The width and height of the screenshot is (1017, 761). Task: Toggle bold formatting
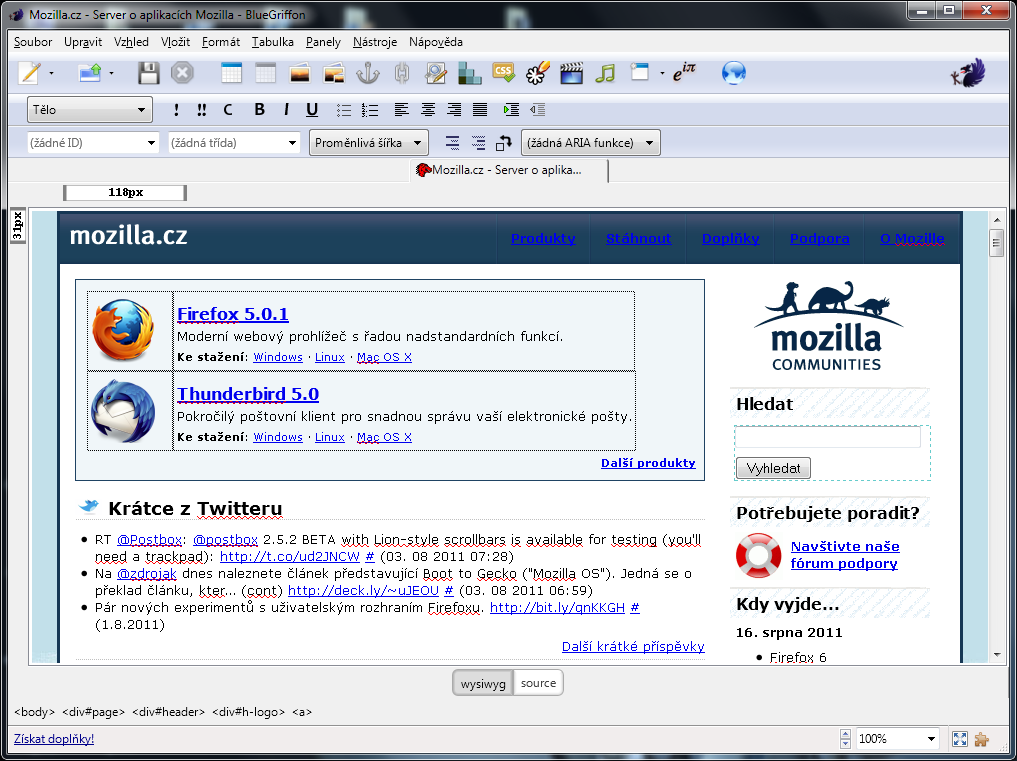click(259, 110)
